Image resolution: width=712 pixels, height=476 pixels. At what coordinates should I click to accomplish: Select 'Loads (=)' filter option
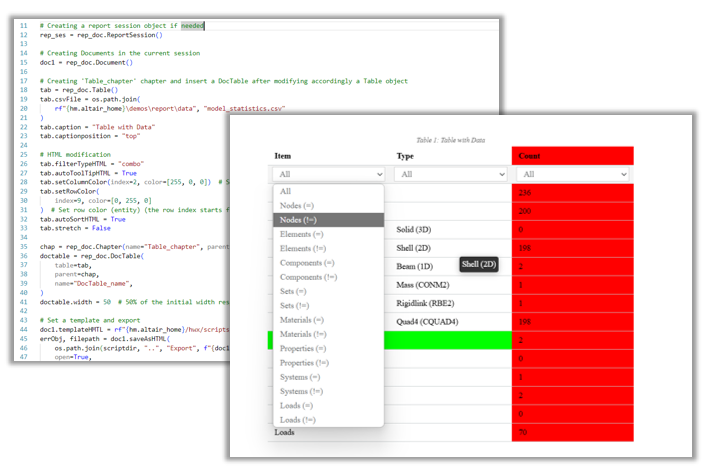point(328,406)
